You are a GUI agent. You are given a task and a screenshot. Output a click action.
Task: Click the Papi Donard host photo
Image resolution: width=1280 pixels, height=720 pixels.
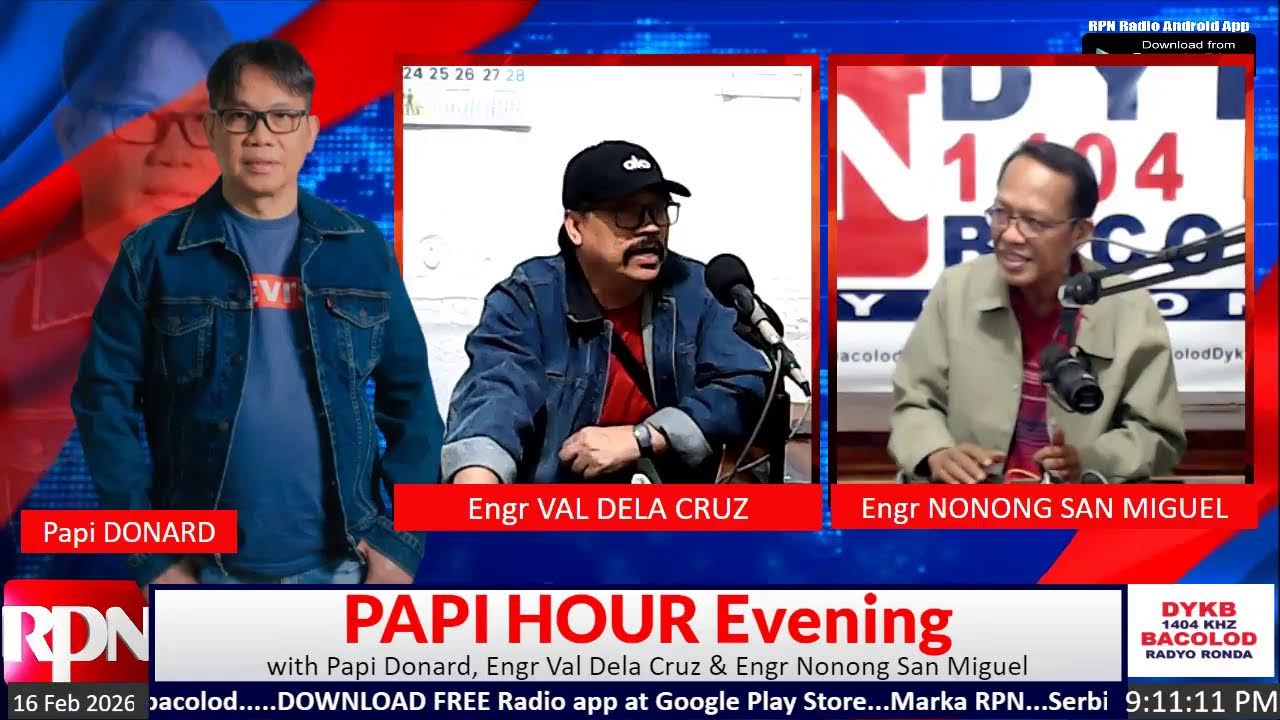point(258,312)
